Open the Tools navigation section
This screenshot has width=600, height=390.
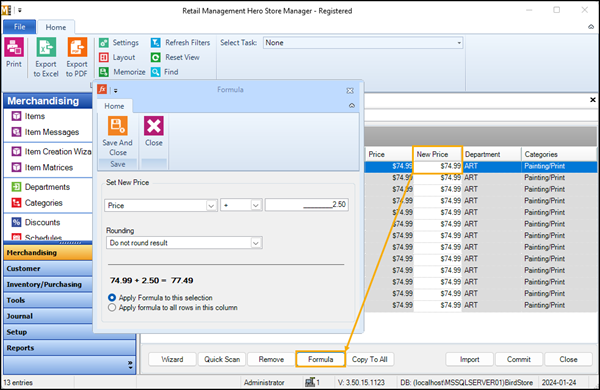click(x=48, y=300)
